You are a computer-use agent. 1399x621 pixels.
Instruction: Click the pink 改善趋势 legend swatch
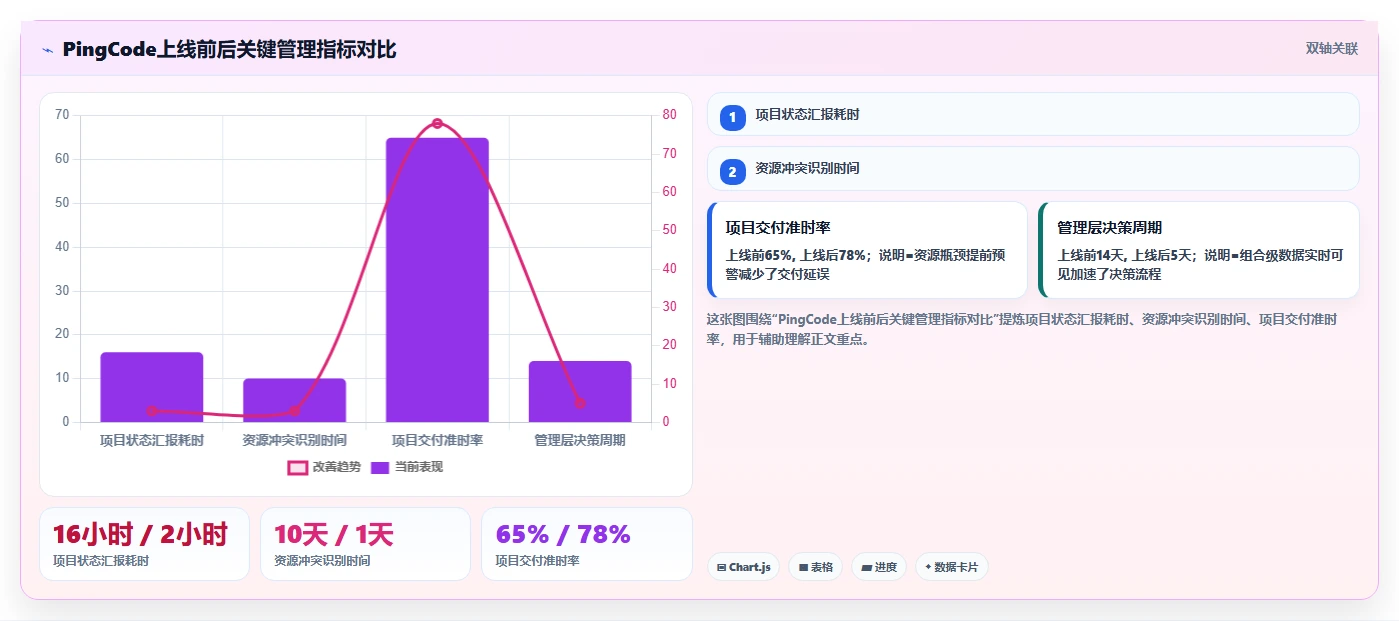[x=297, y=467]
